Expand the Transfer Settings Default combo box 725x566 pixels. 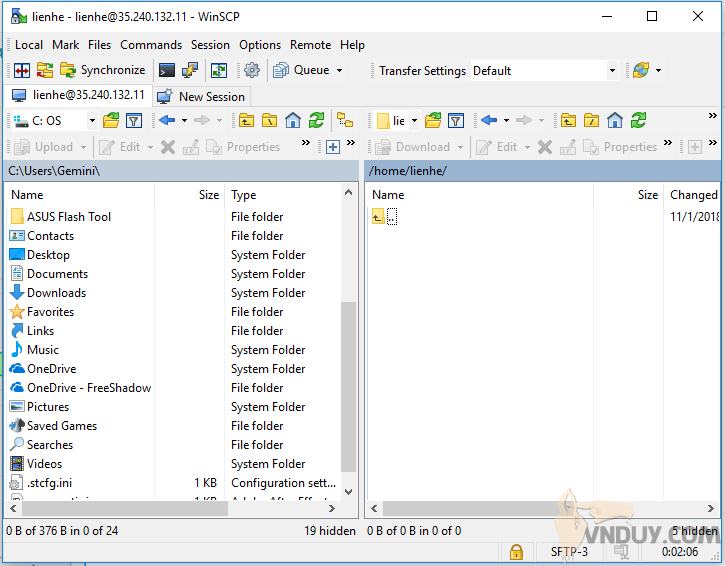pyautogui.click(x=612, y=71)
